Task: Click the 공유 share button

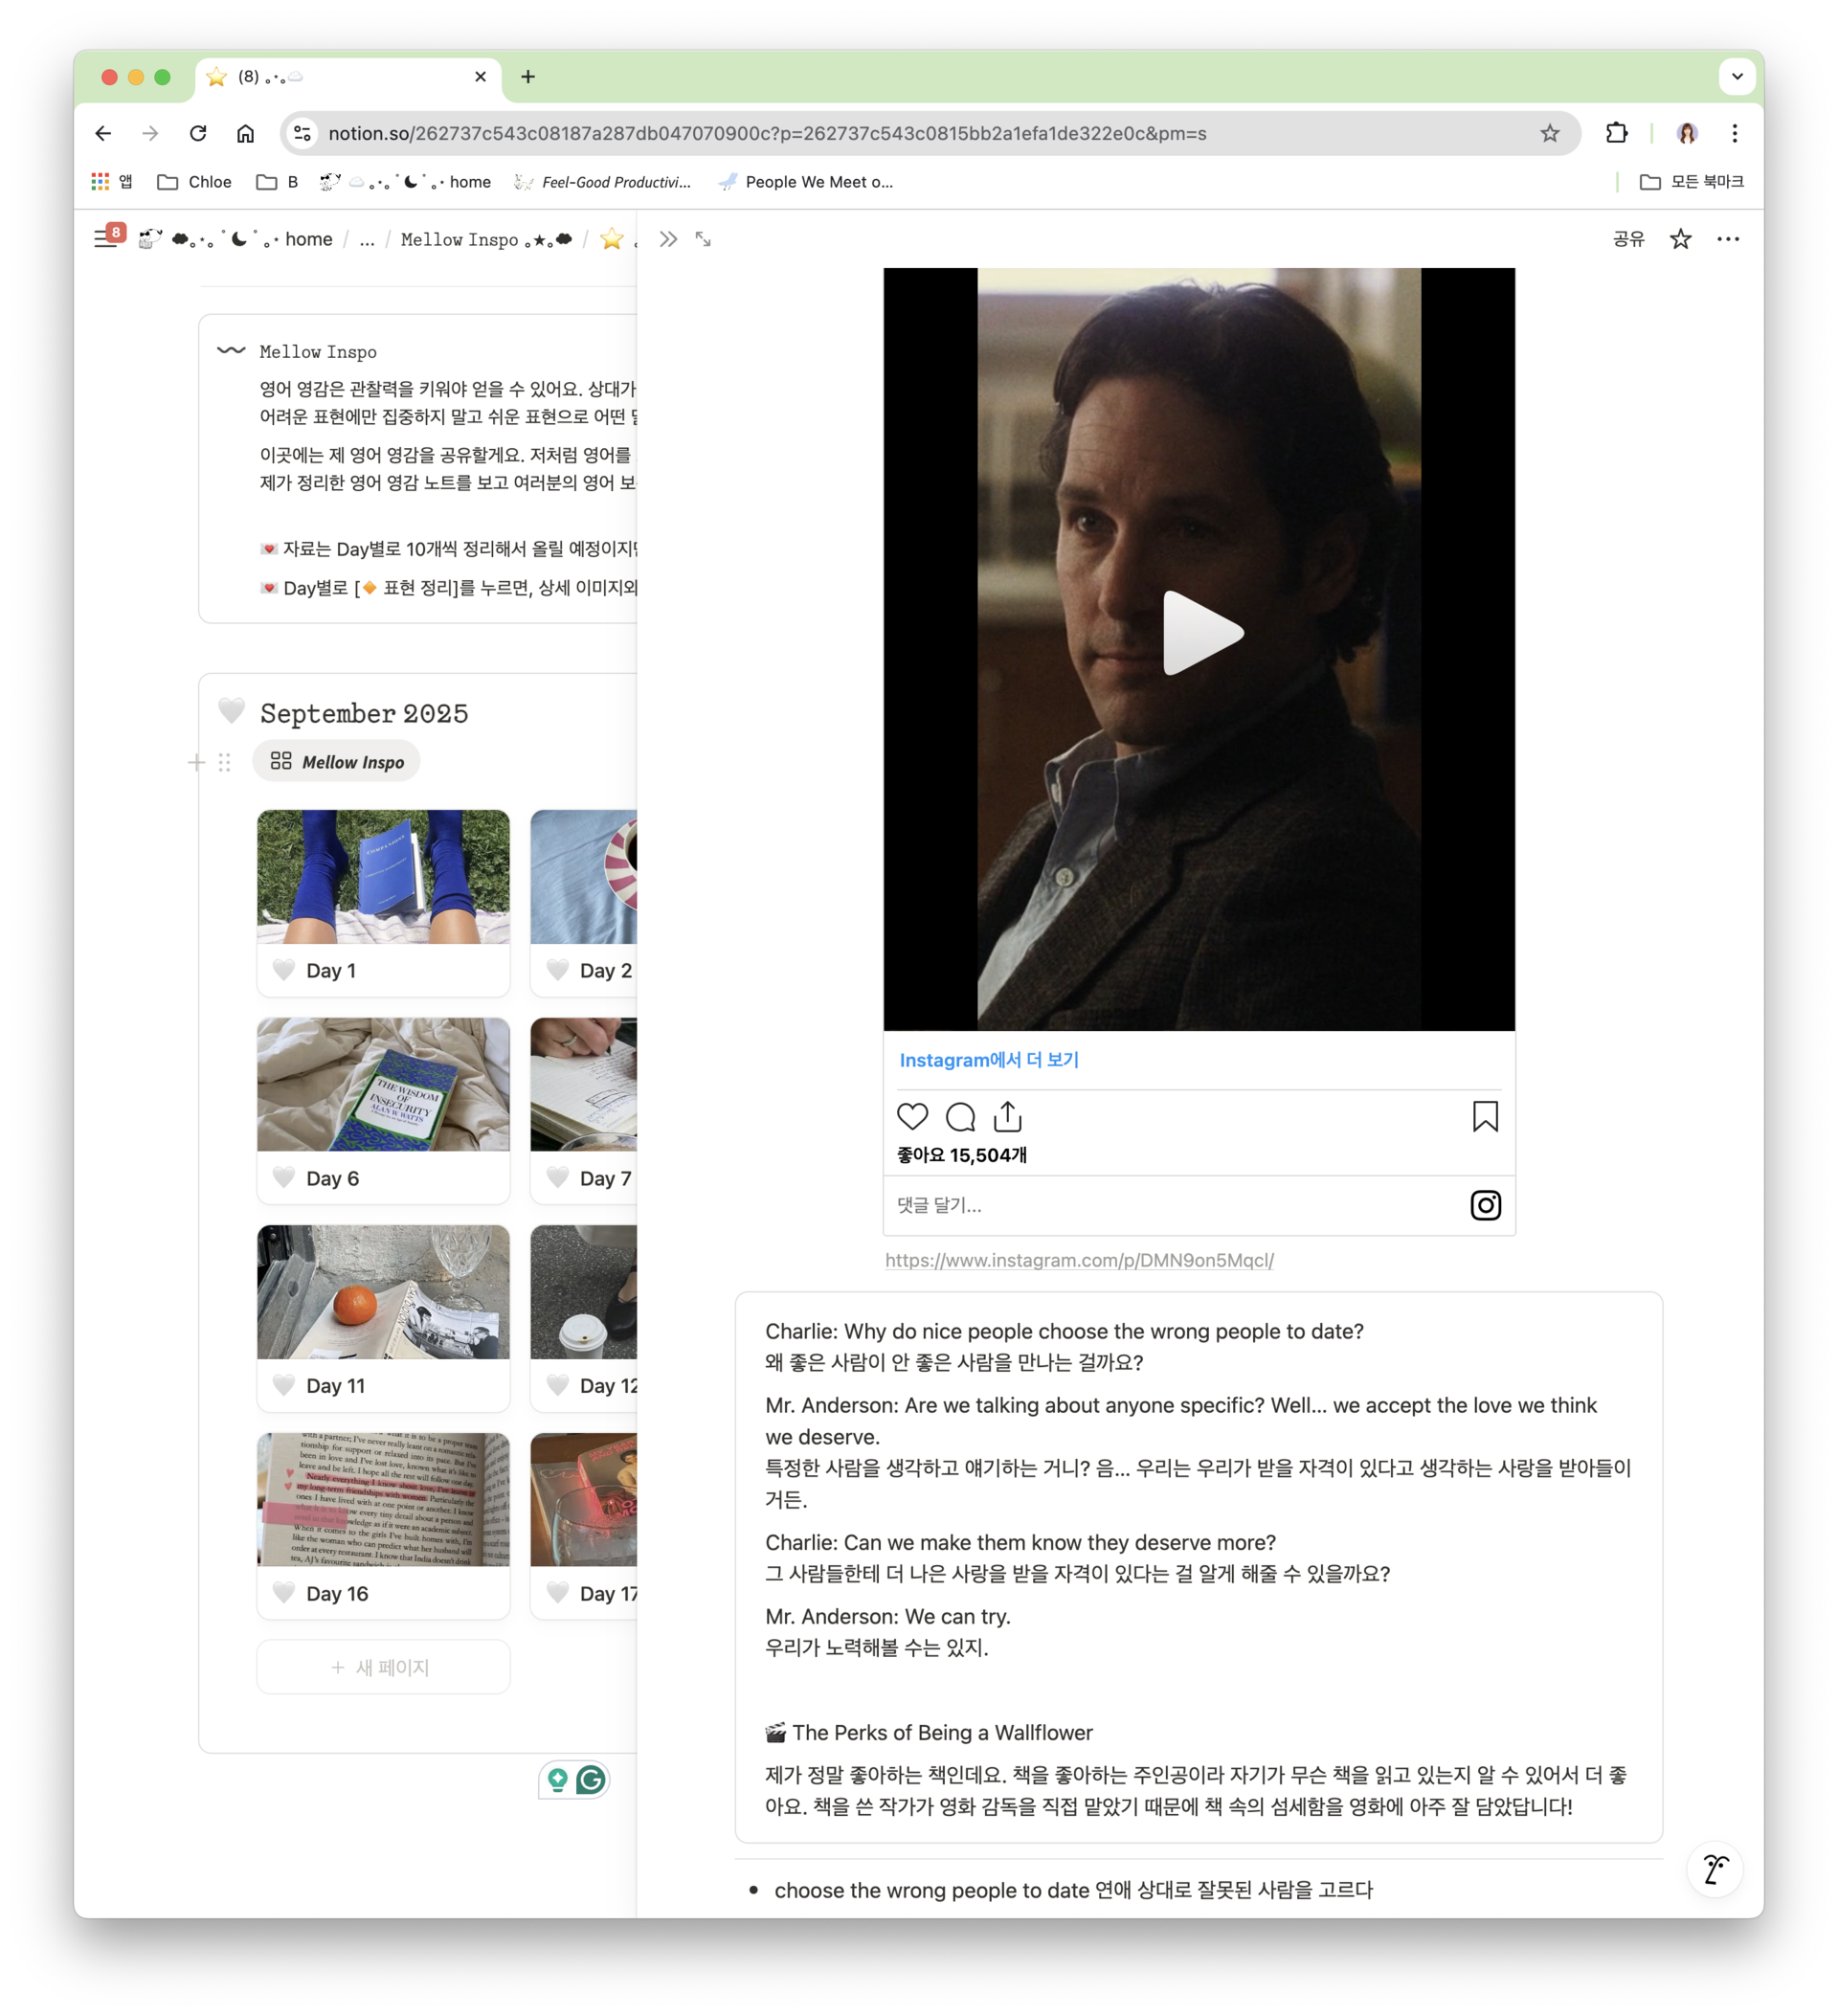Action: [1628, 239]
